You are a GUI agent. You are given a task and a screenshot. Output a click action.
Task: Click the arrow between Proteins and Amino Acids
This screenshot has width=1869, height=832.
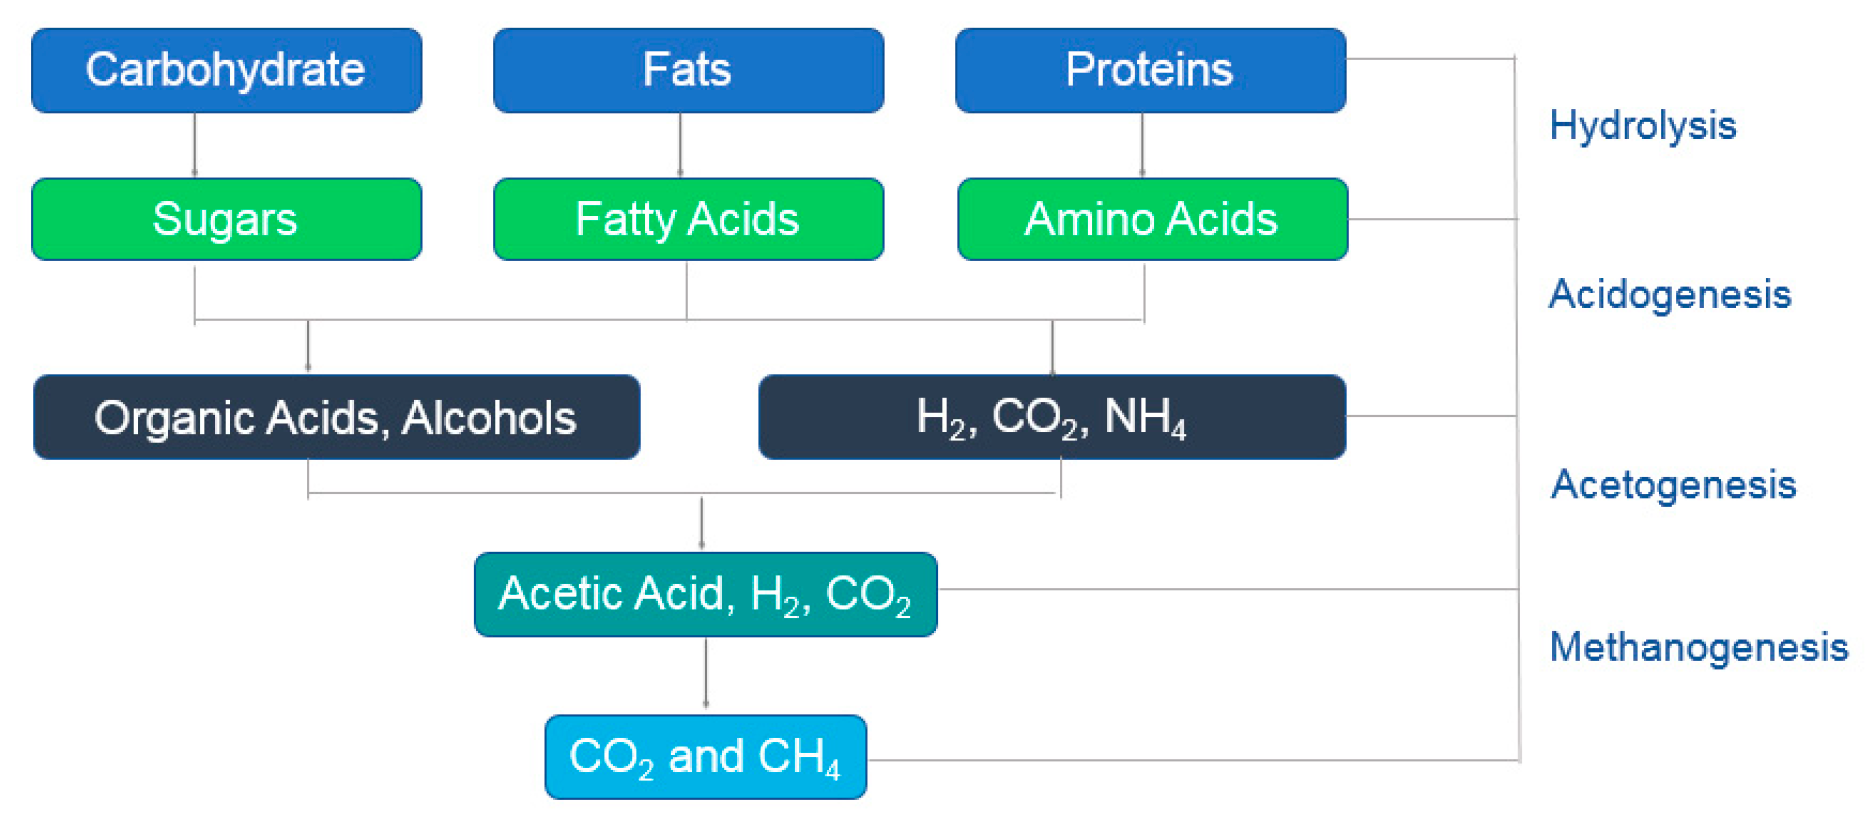click(x=1142, y=145)
